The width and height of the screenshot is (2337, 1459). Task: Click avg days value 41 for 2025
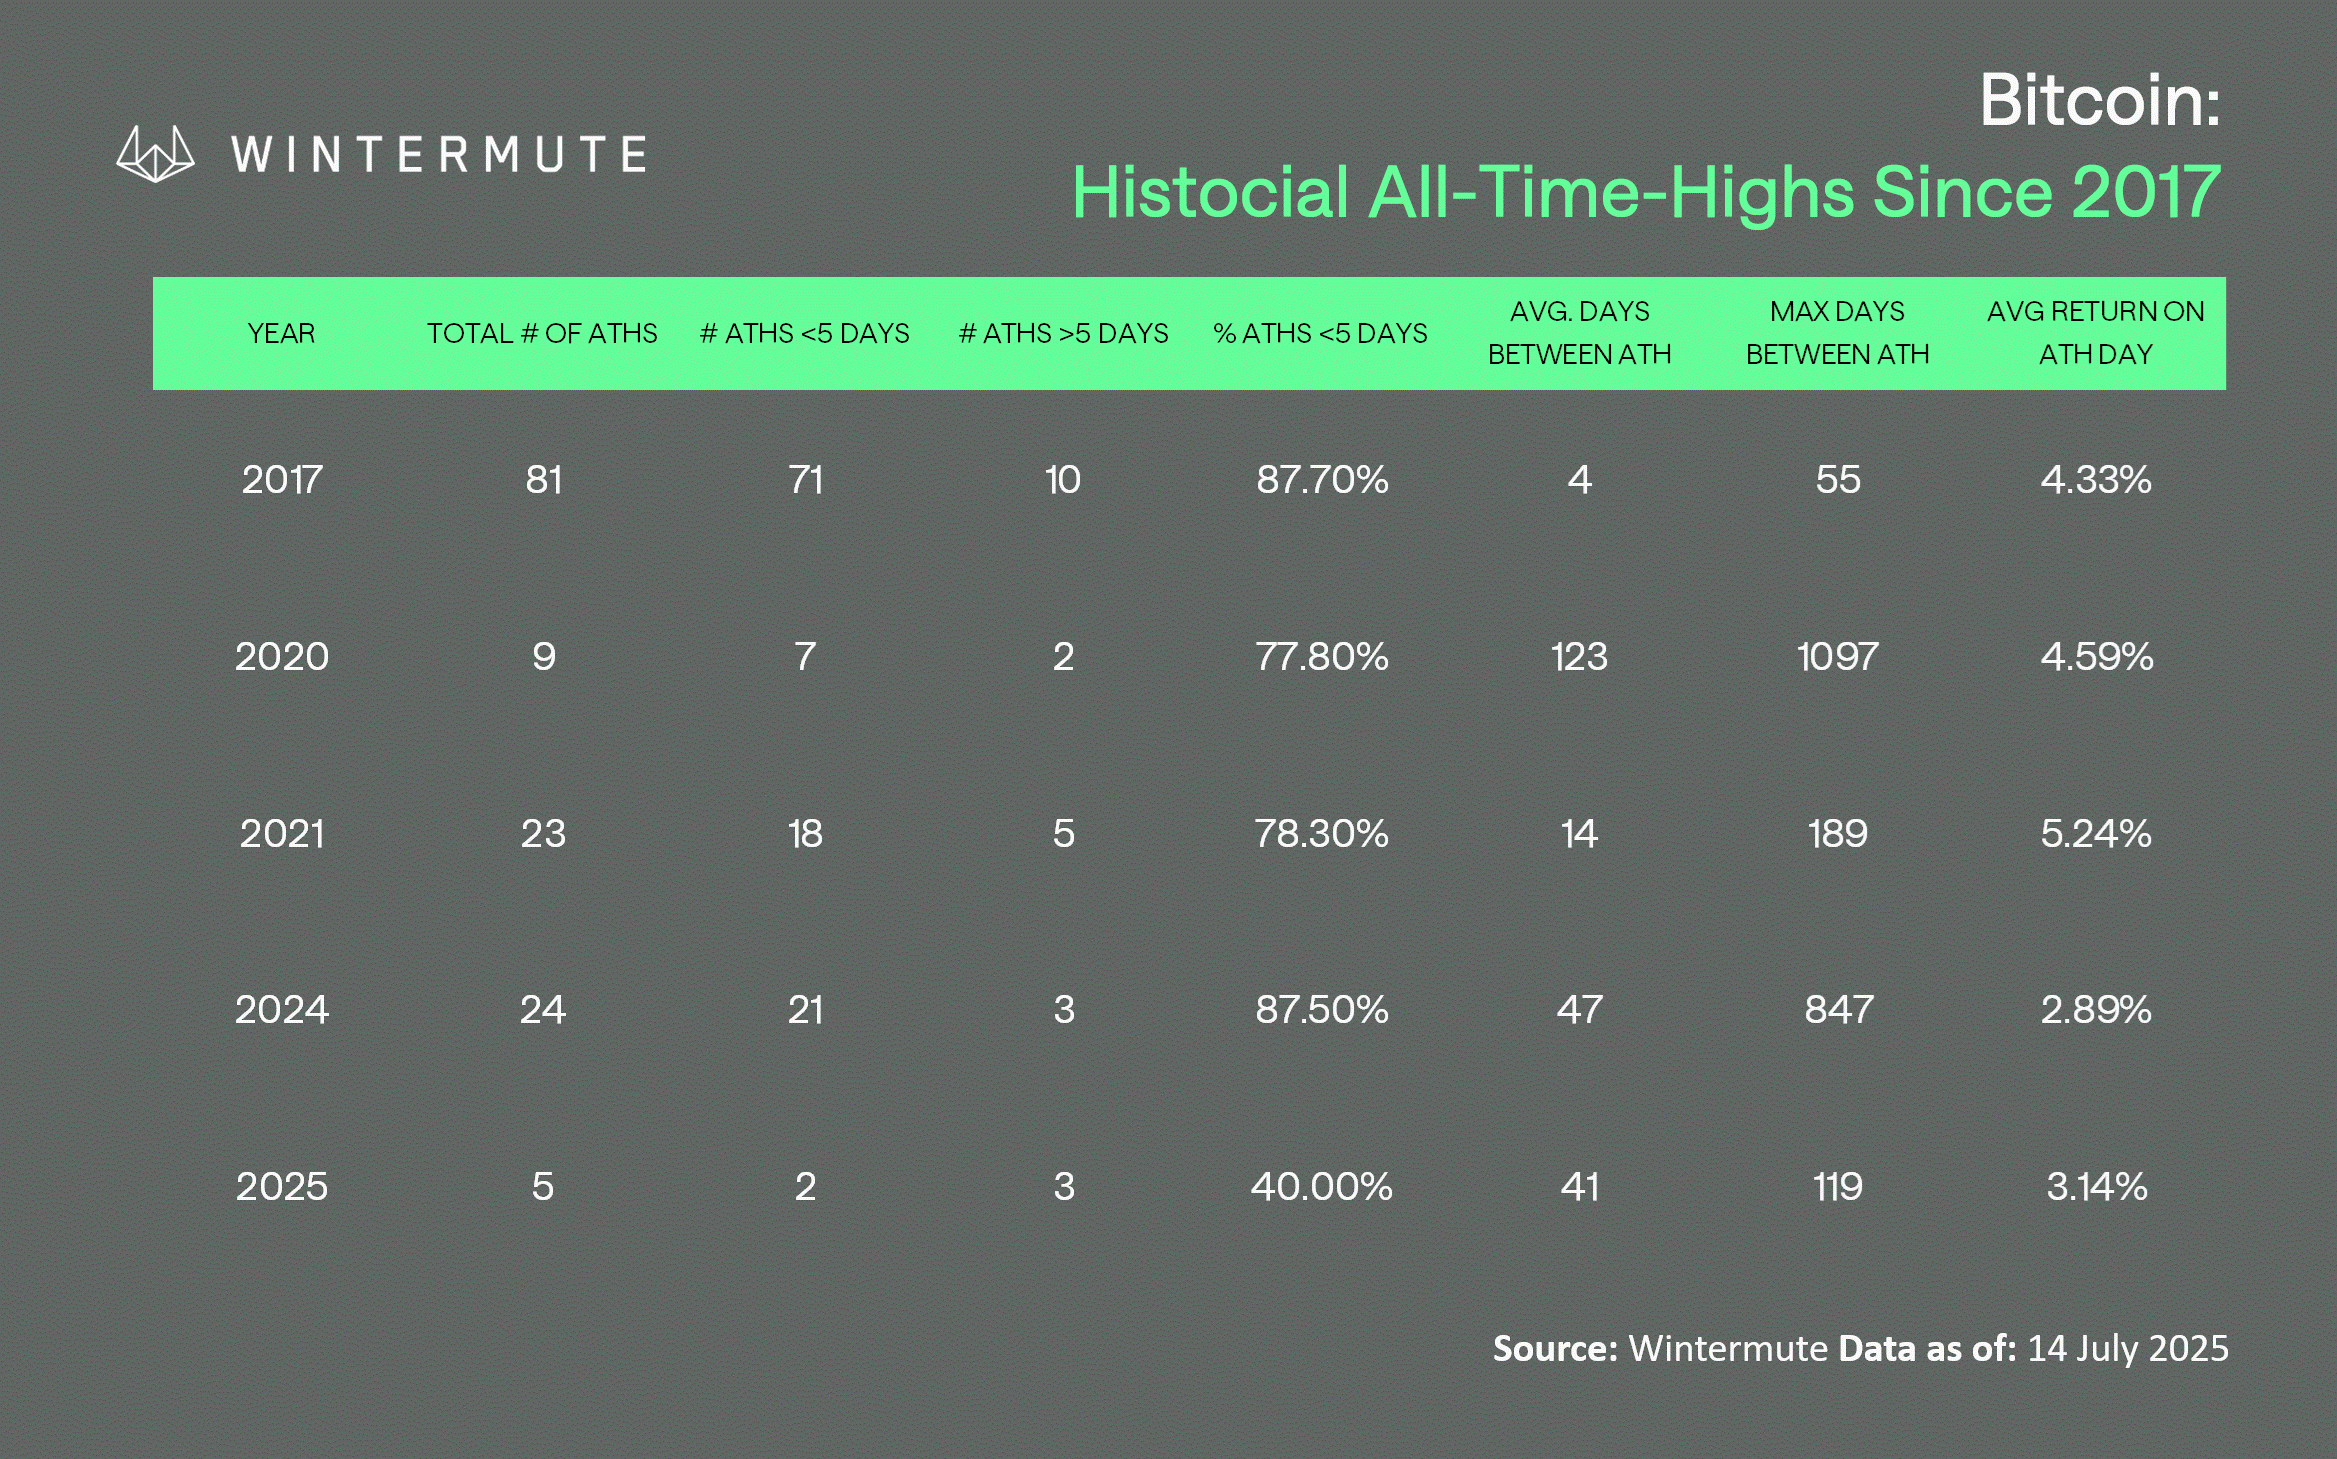point(1580,1187)
